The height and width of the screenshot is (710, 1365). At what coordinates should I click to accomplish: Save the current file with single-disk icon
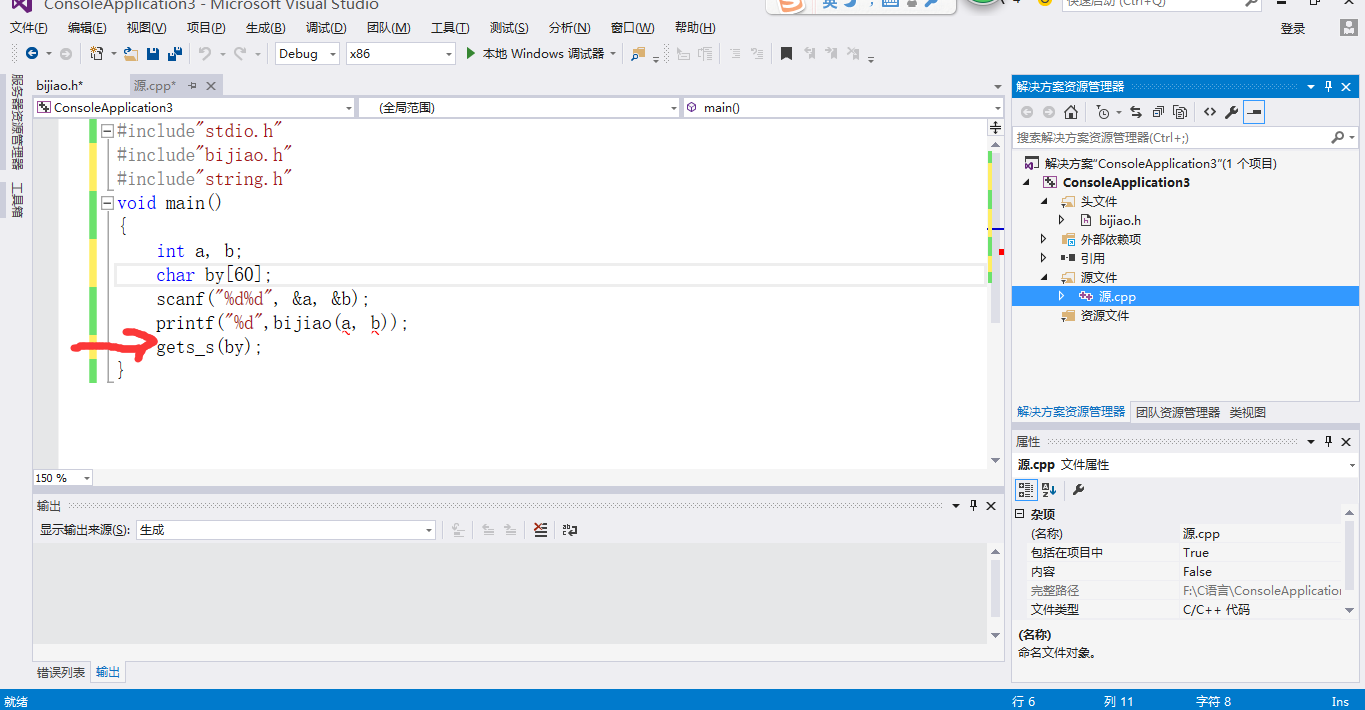coord(153,54)
